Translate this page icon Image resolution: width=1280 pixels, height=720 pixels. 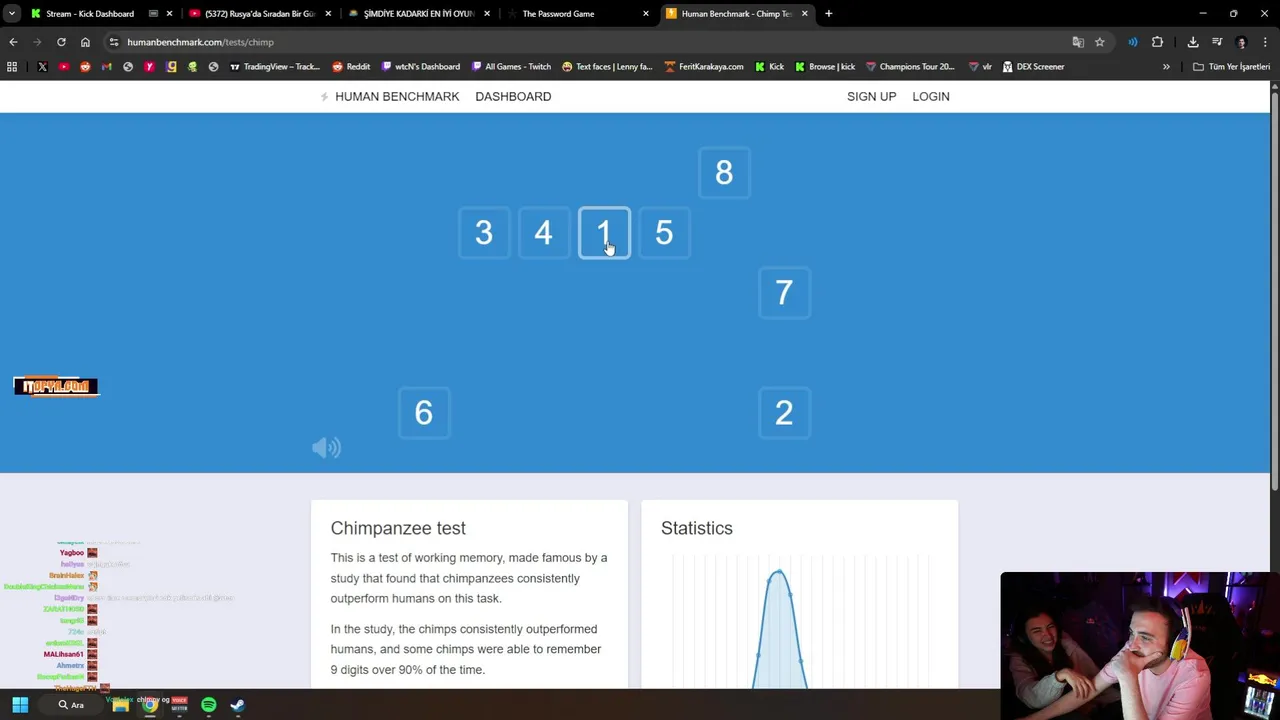coord(1078,42)
